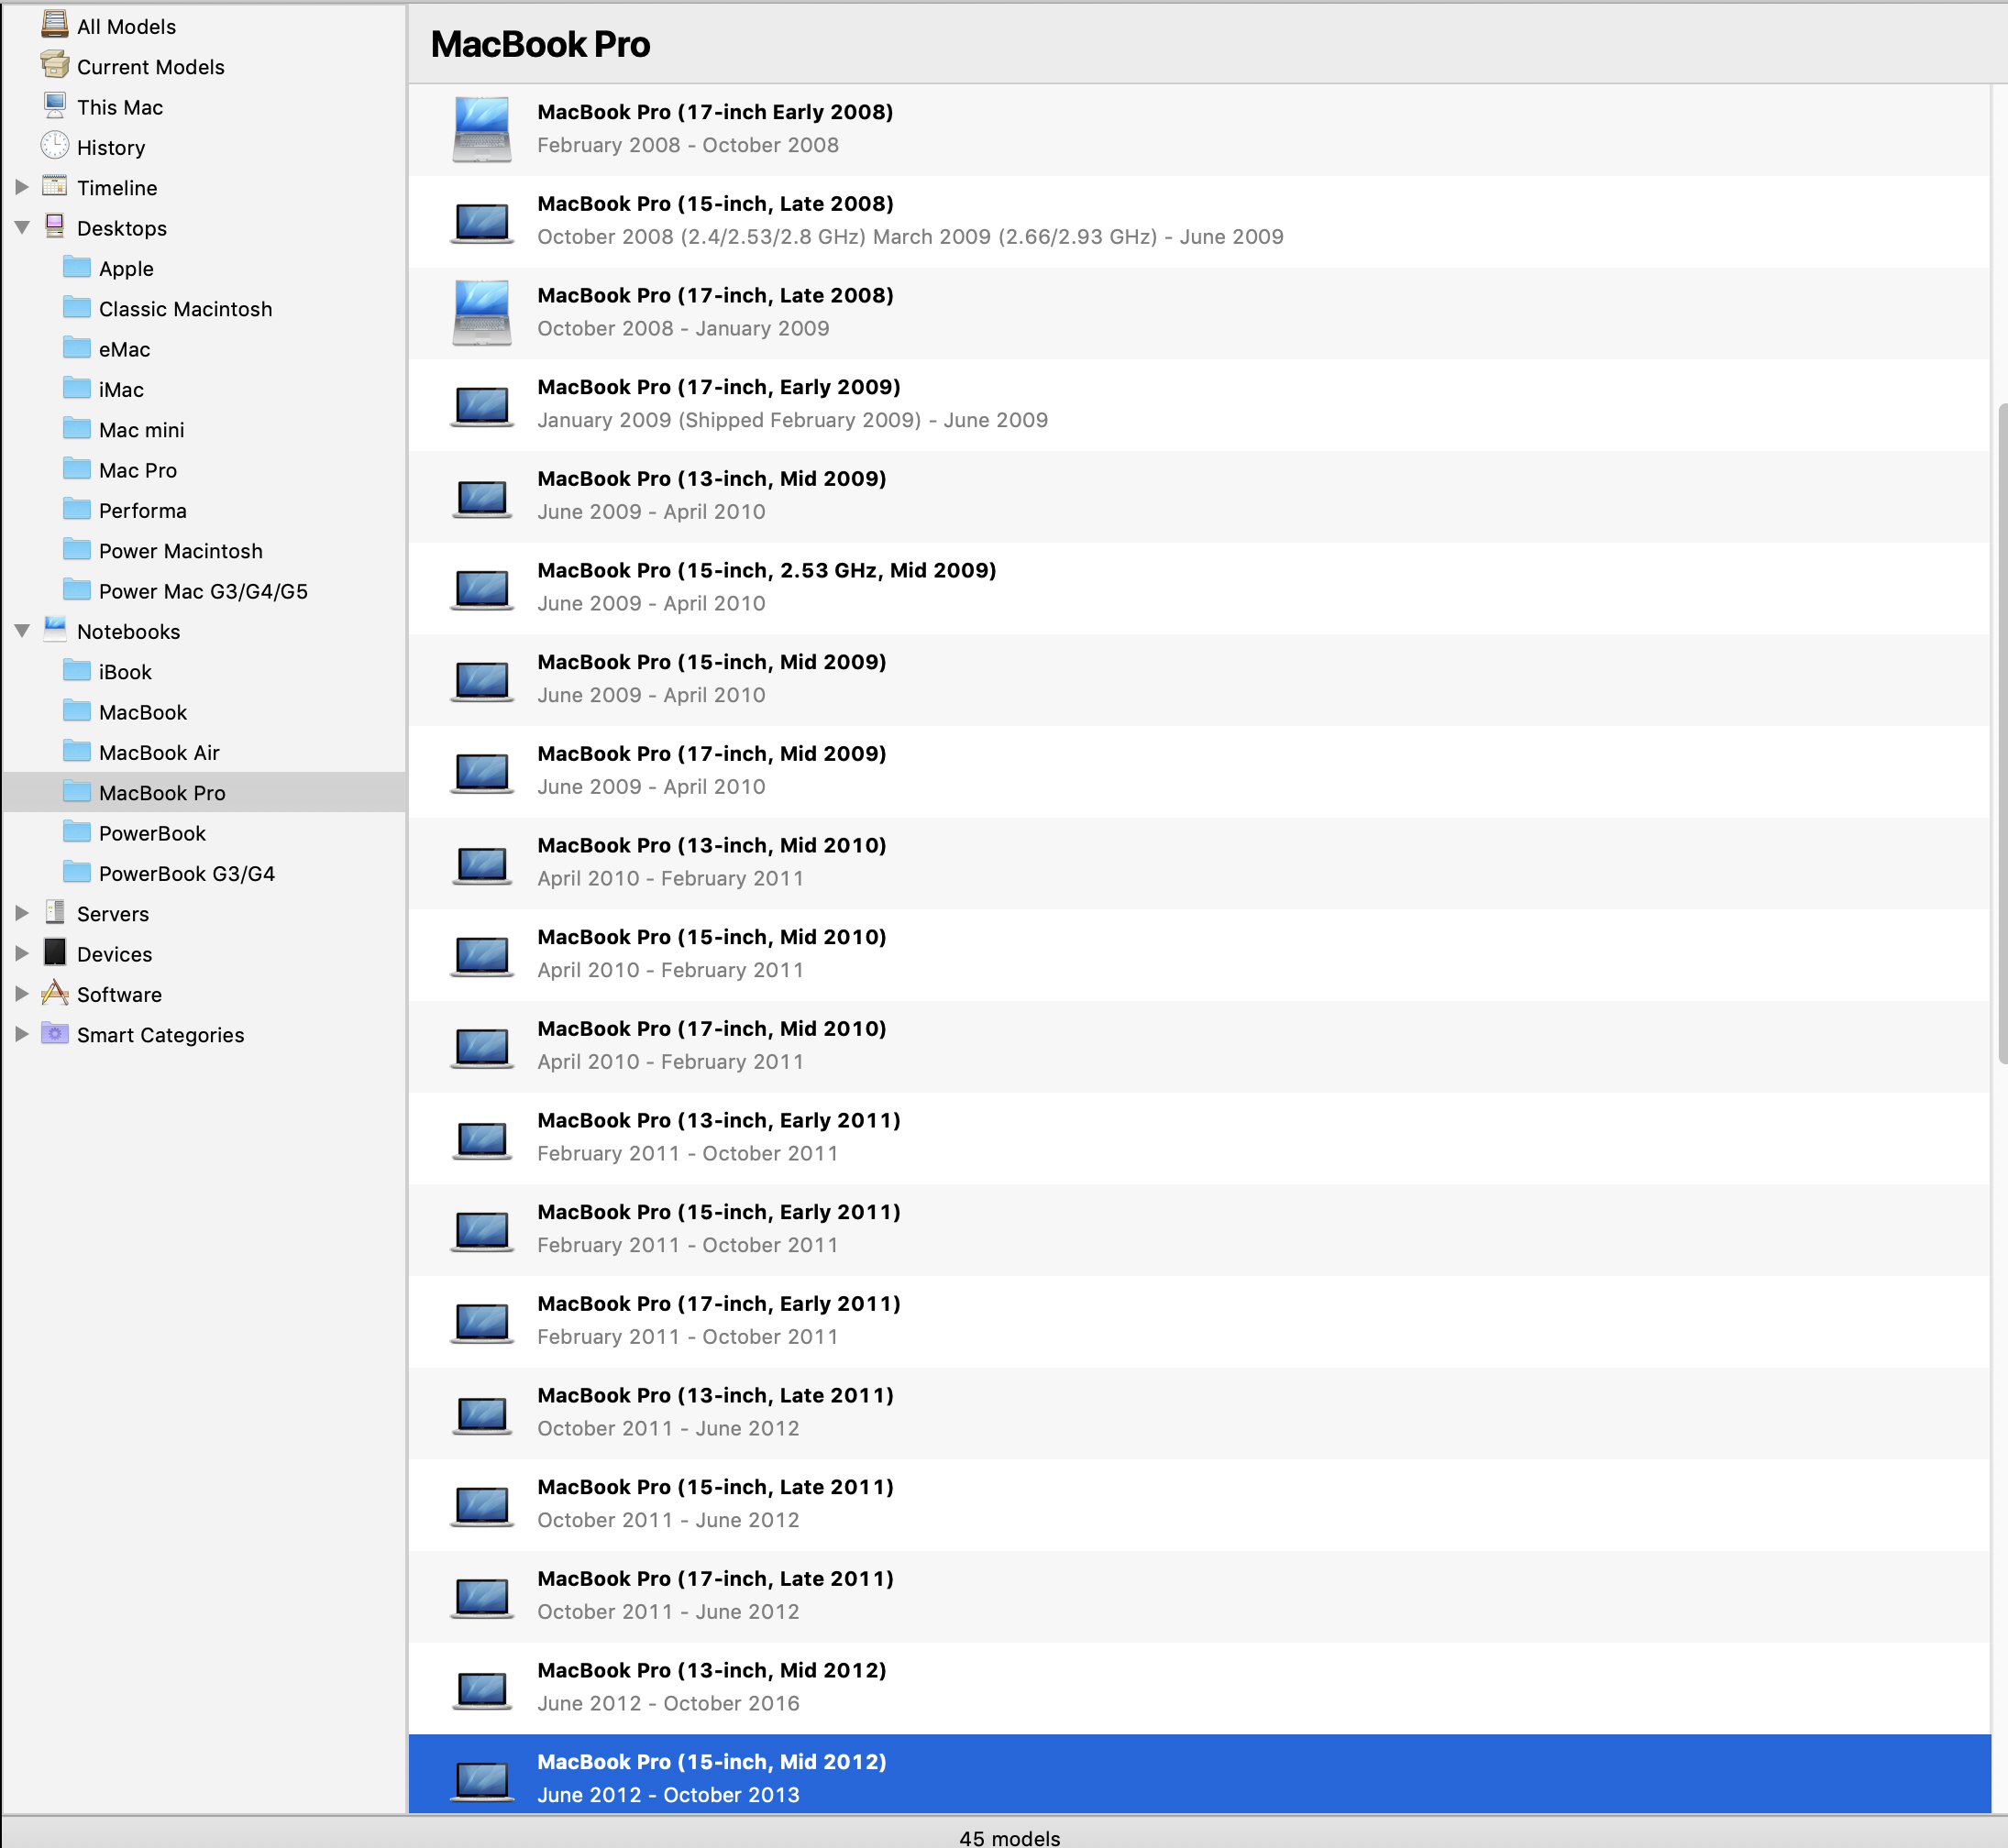Image resolution: width=2008 pixels, height=1848 pixels.
Task: Expand the Servers disclosure triangle
Action: pyautogui.click(x=22, y=913)
